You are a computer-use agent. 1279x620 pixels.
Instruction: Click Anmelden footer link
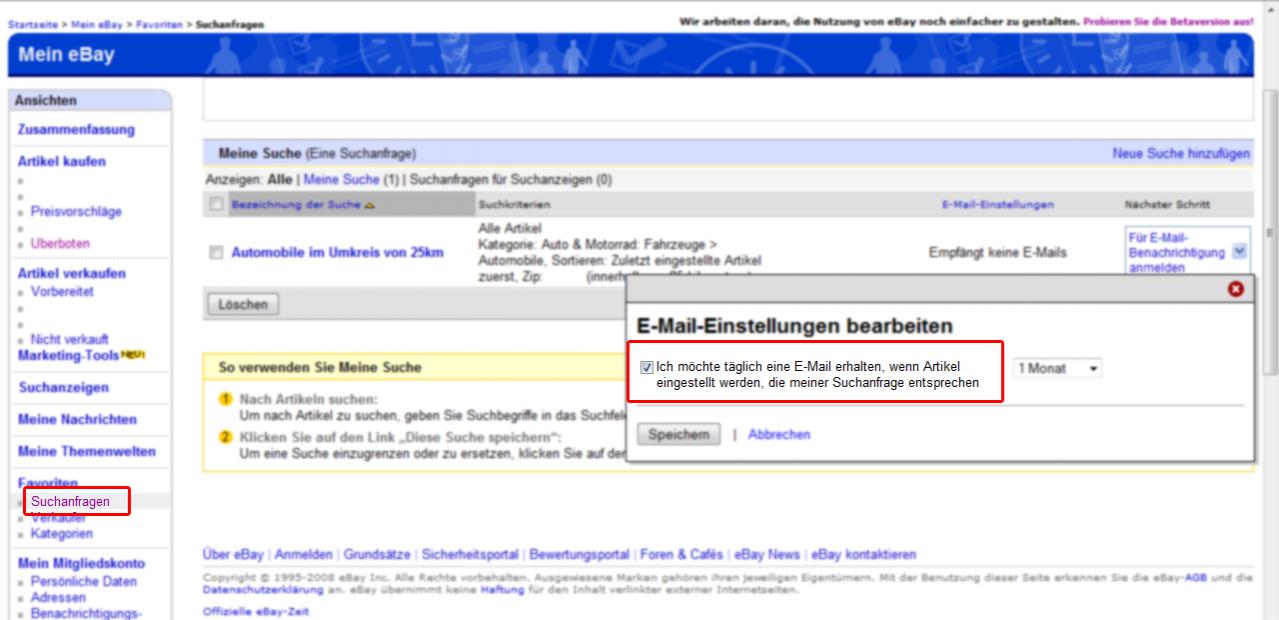click(304, 554)
